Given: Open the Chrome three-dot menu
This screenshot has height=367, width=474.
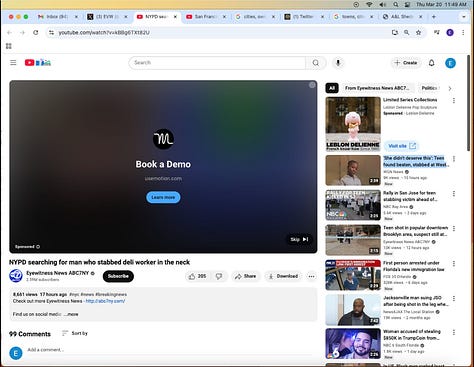Looking at the screenshot, I should [463, 32].
